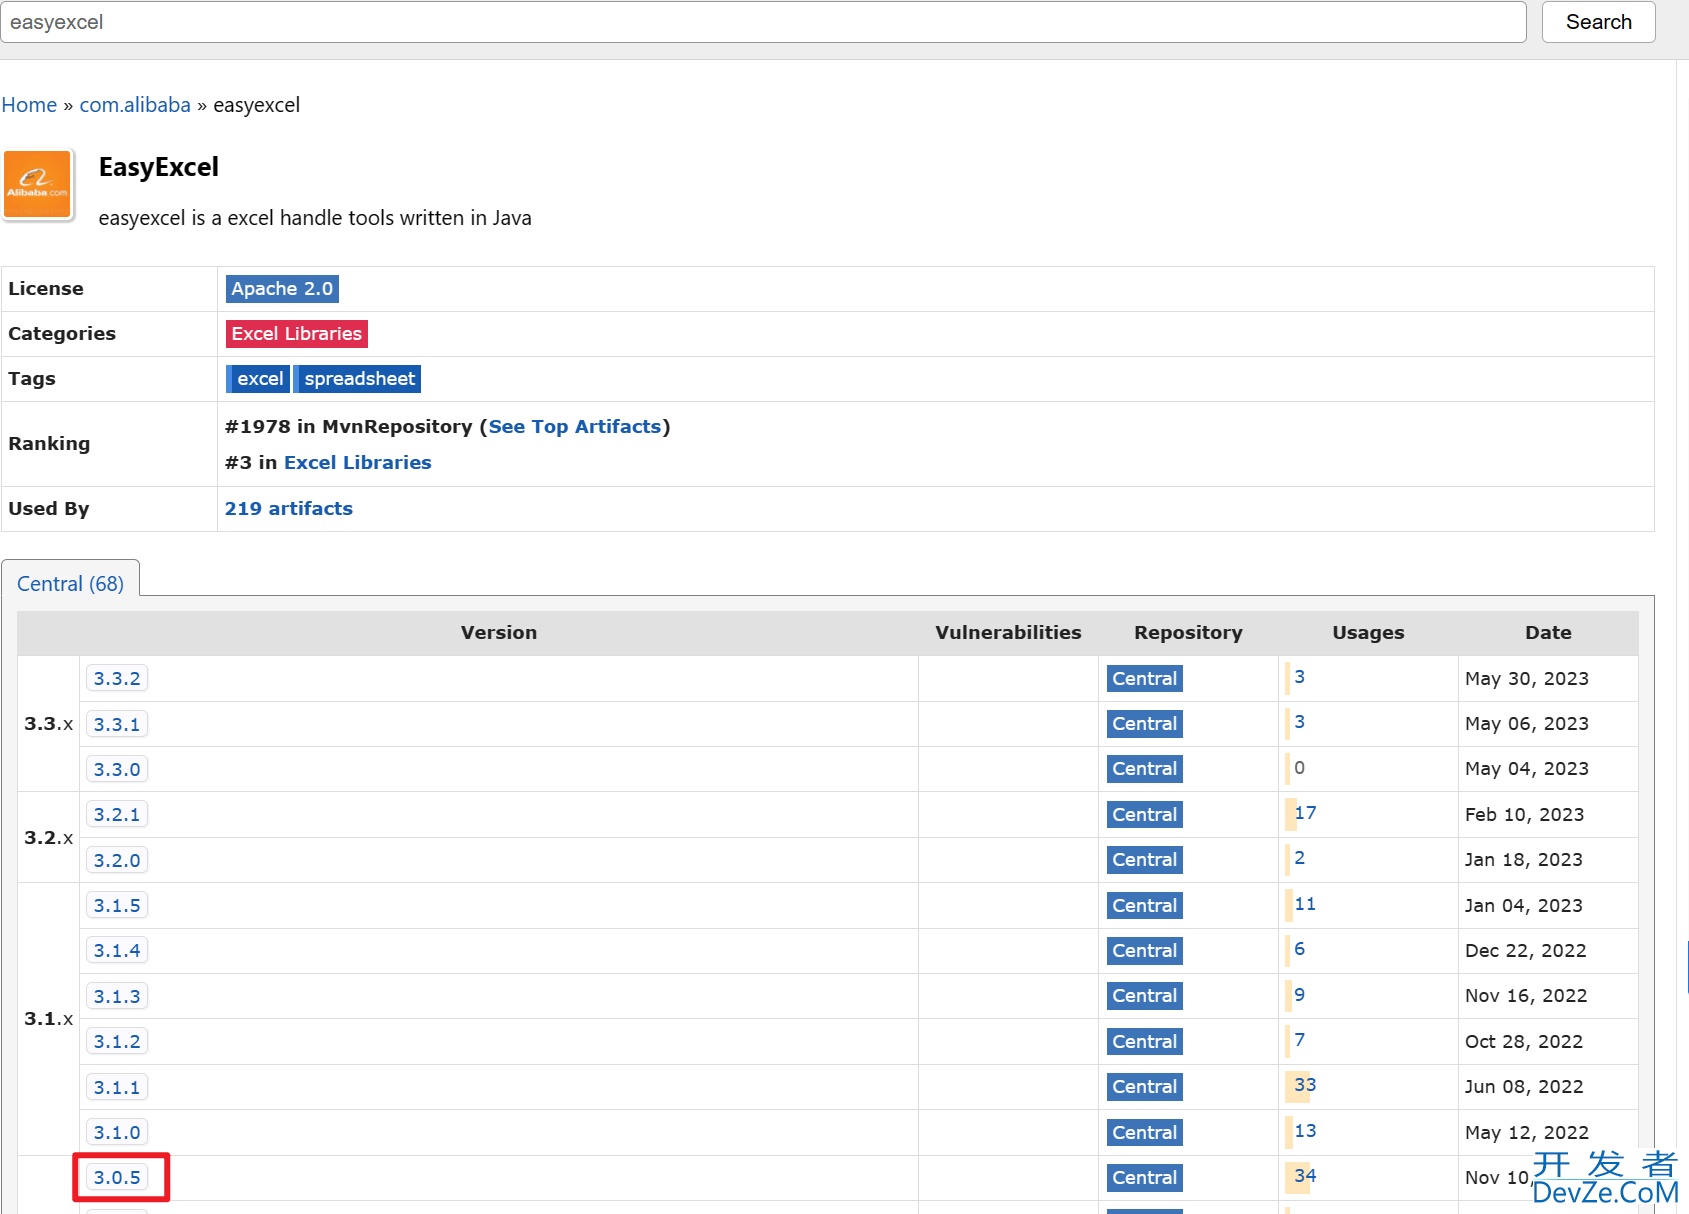The image size is (1689, 1214).
Task: Open version 3.2.1
Action: pos(117,815)
